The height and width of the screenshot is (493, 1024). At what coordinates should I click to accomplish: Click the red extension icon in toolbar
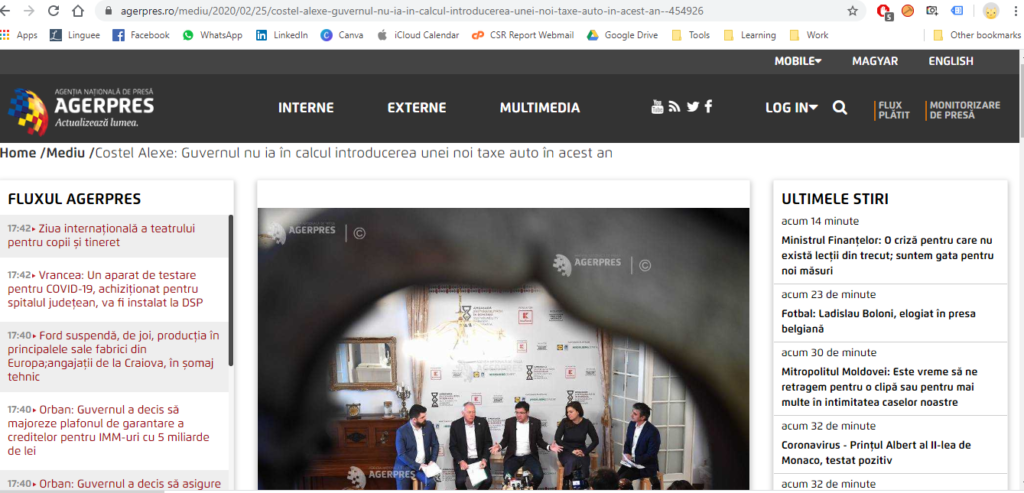click(884, 10)
